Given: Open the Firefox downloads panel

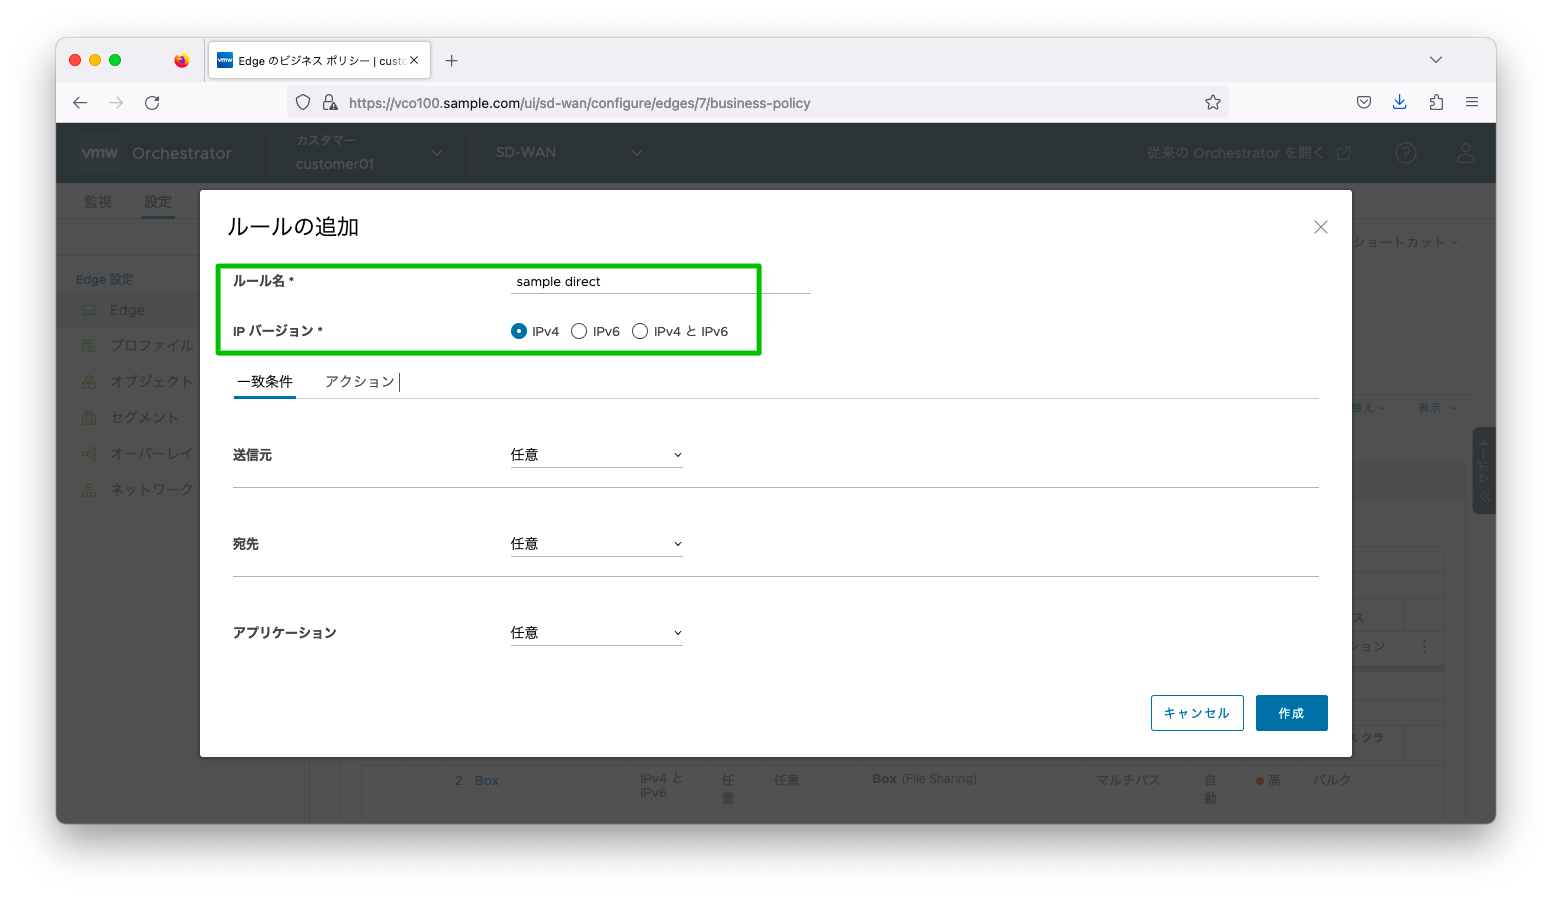Looking at the screenshot, I should tap(1399, 102).
